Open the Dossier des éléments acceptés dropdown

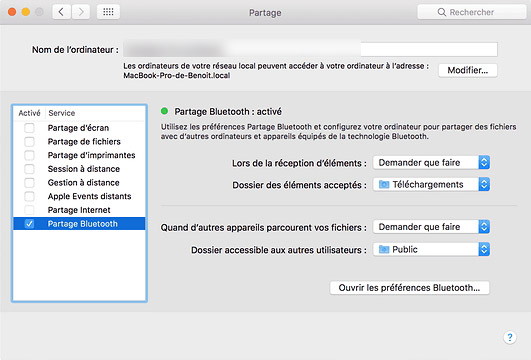[431, 185]
